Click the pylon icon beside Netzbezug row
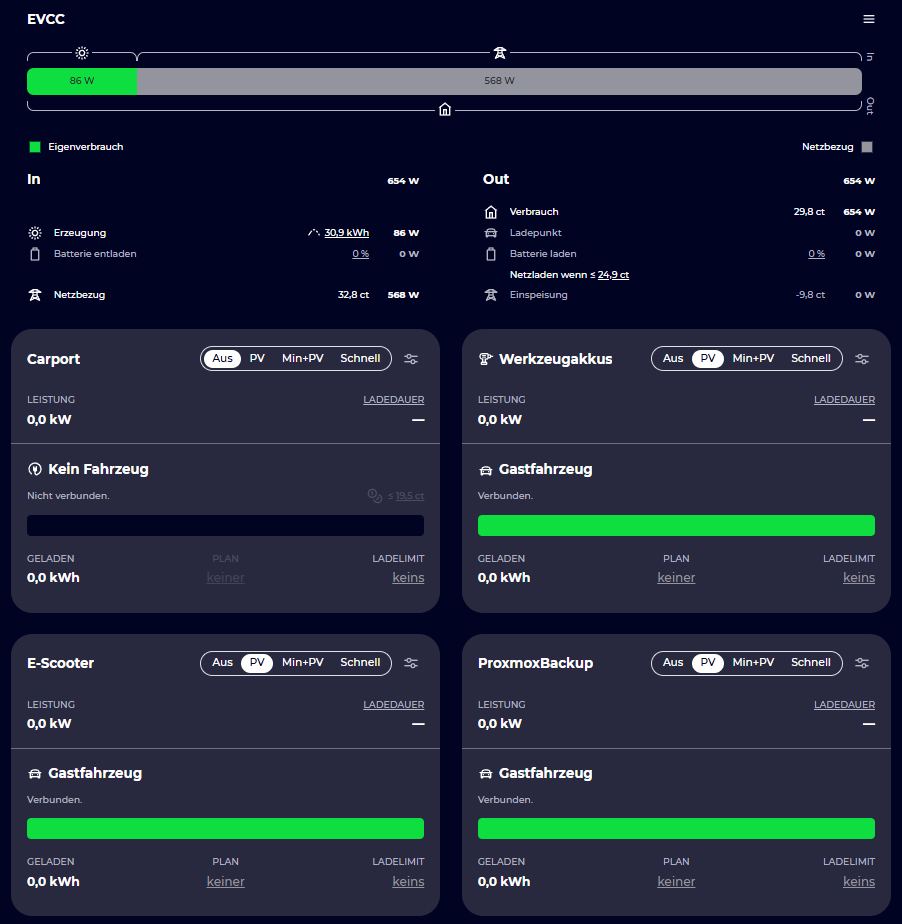The image size is (902, 924). (x=35, y=295)
